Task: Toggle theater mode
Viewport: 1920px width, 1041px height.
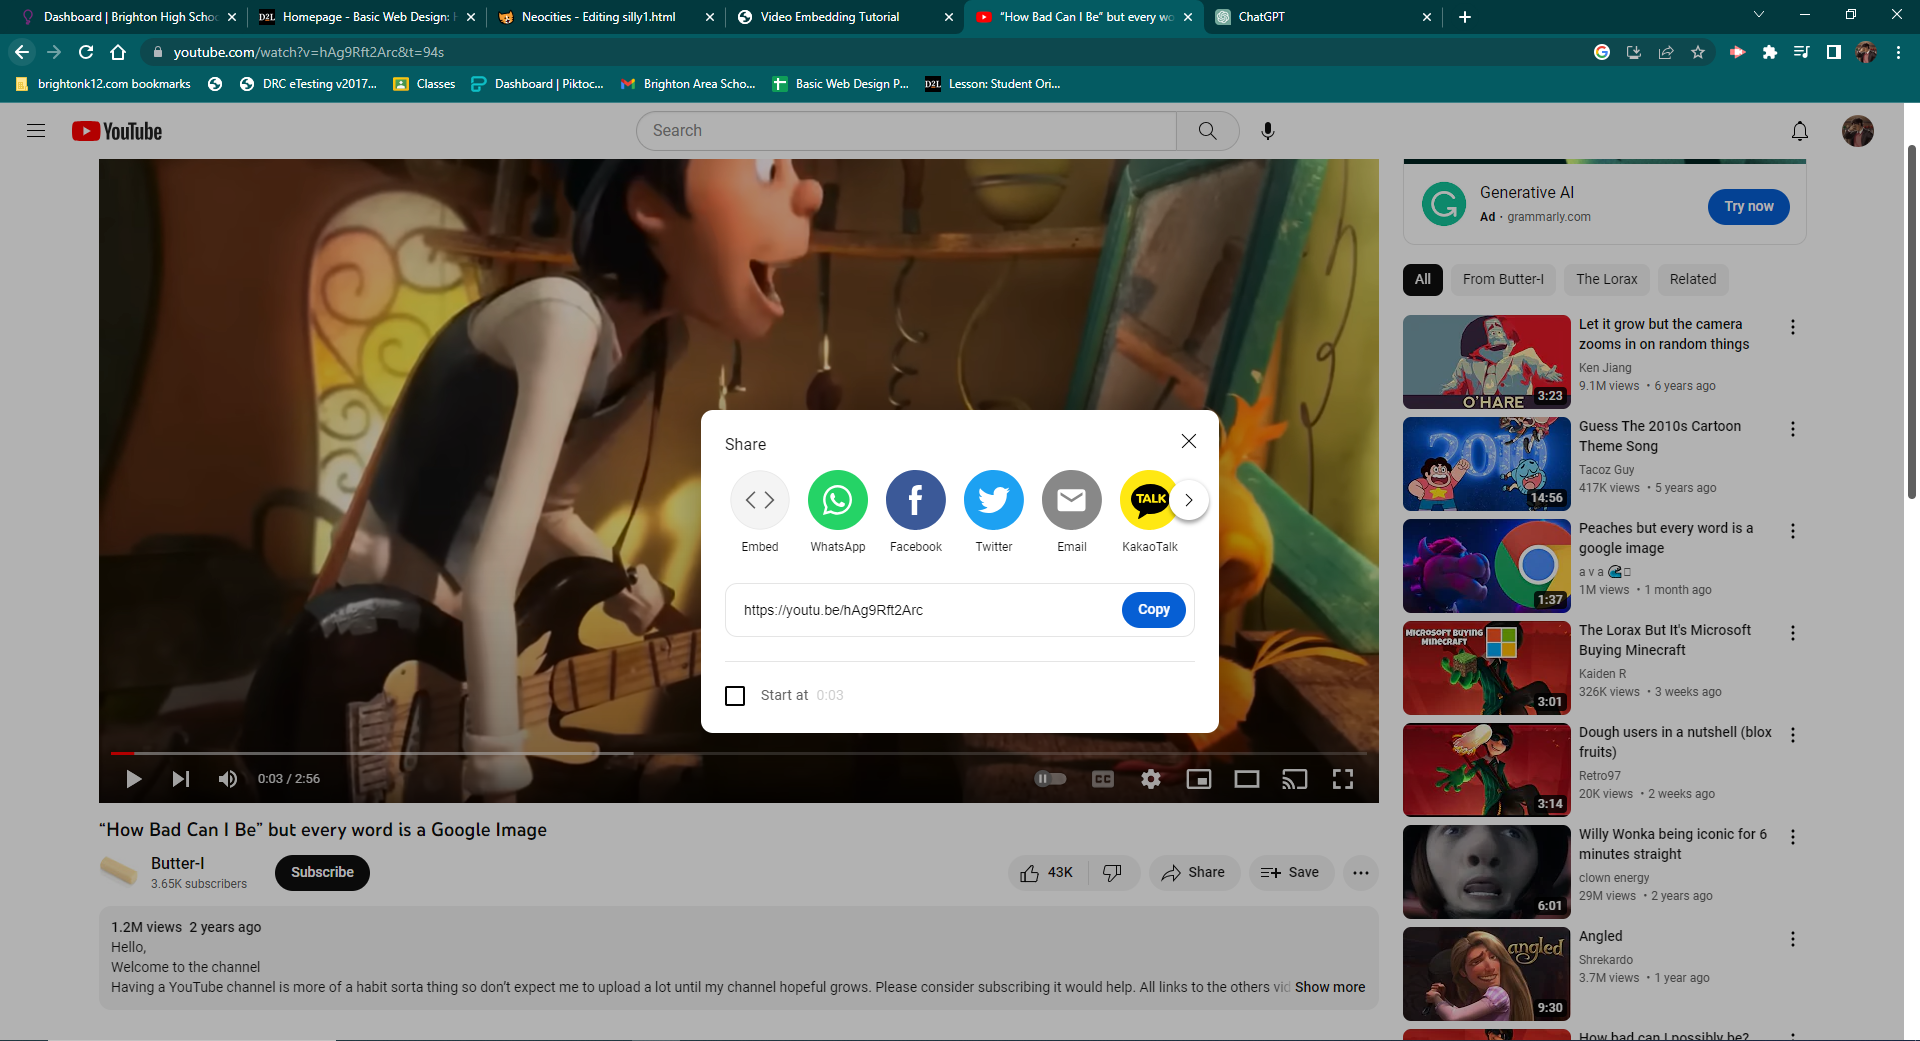Action: coord(1247,779)
